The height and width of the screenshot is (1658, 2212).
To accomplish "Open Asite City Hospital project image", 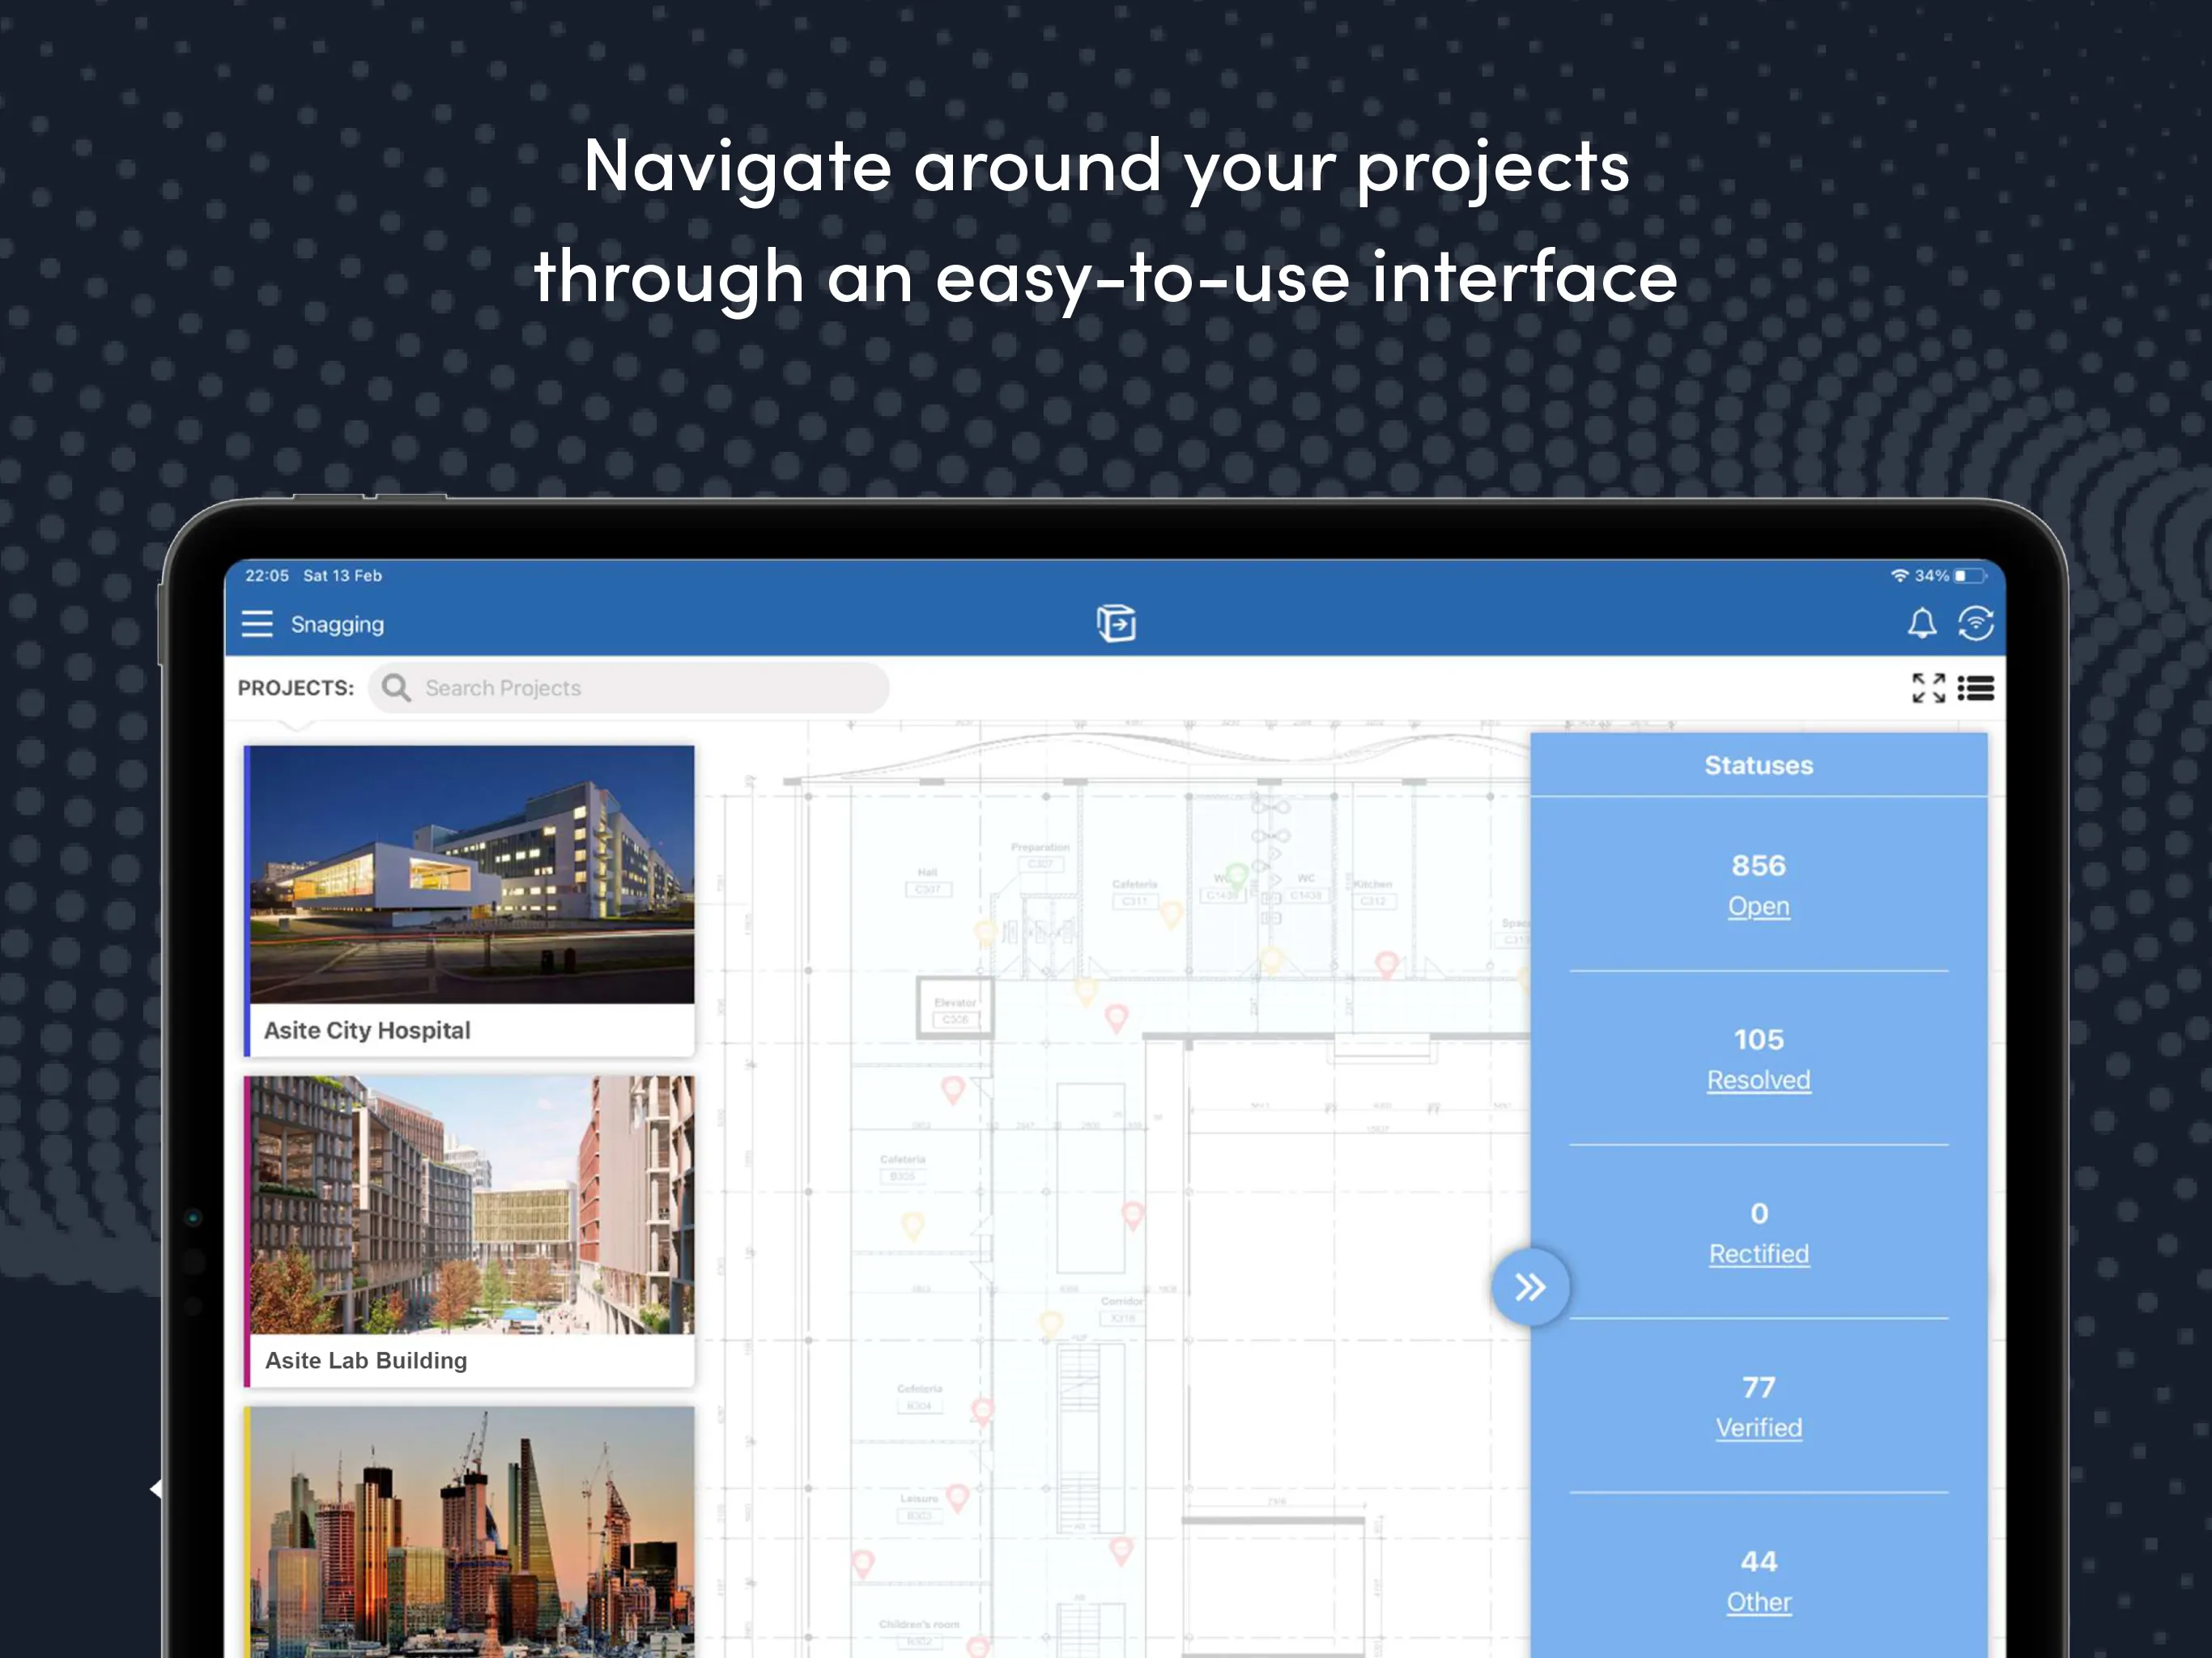I will pyautogui.click(x=472, y=874).
